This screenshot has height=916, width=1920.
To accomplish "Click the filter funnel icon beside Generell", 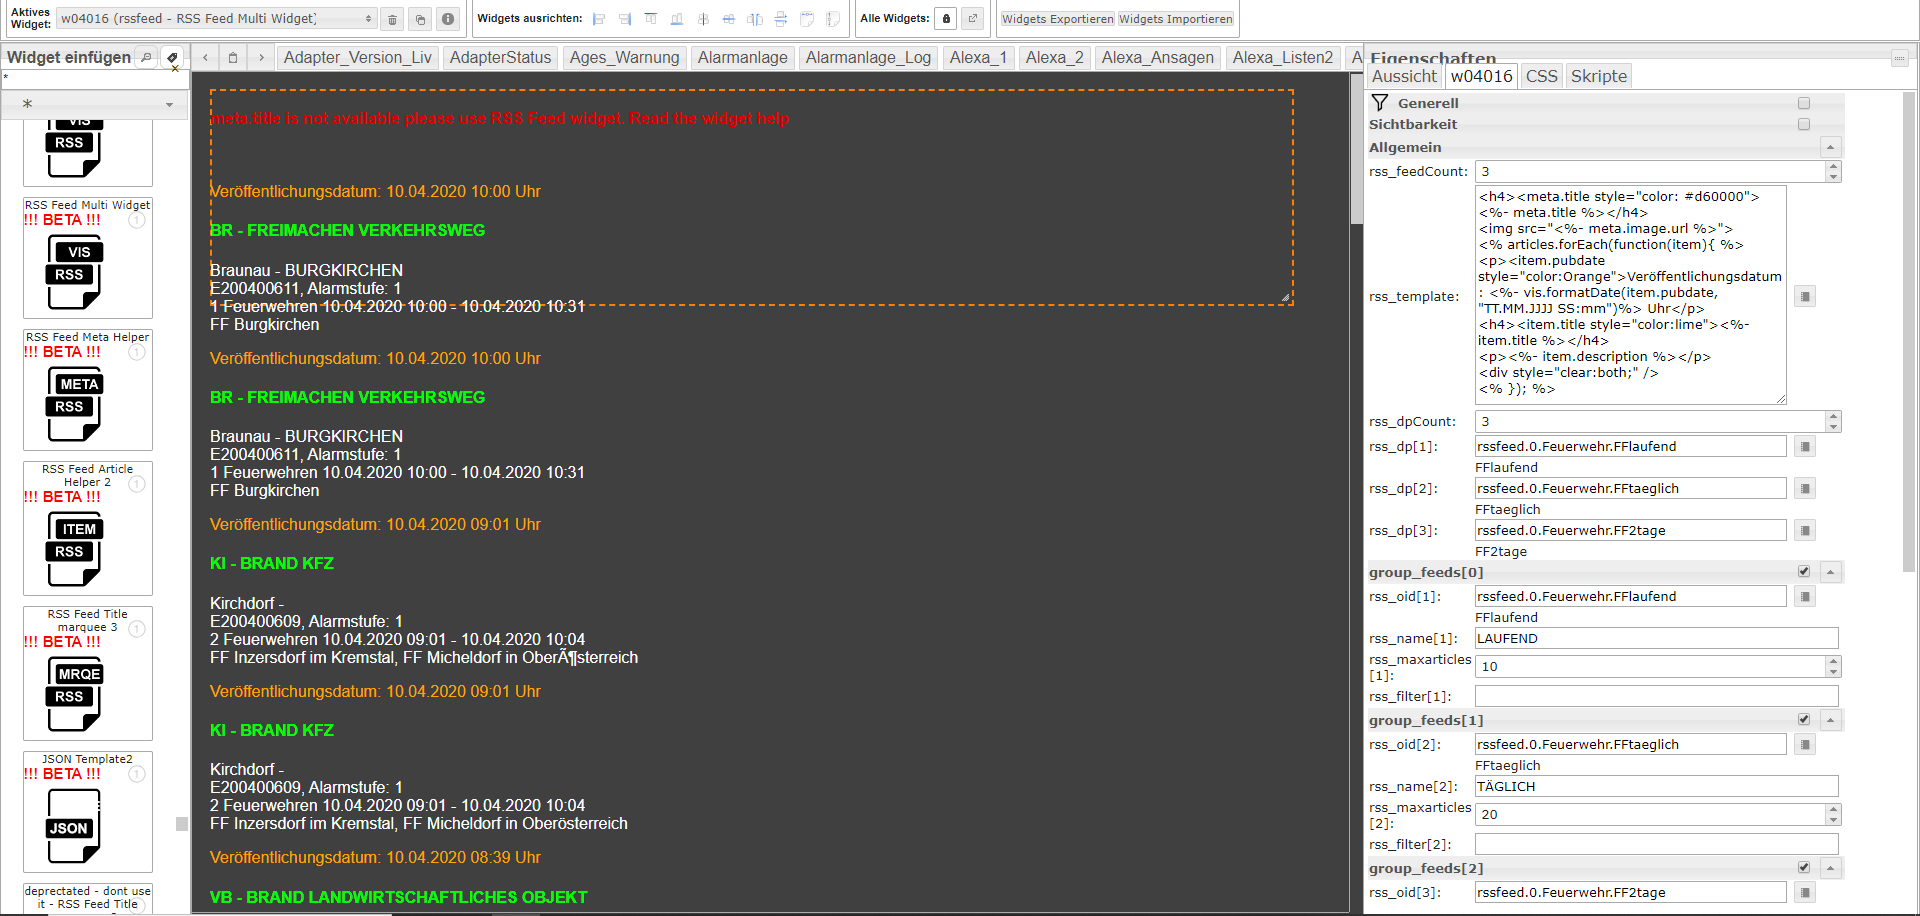I will (x=1380, y=103).
